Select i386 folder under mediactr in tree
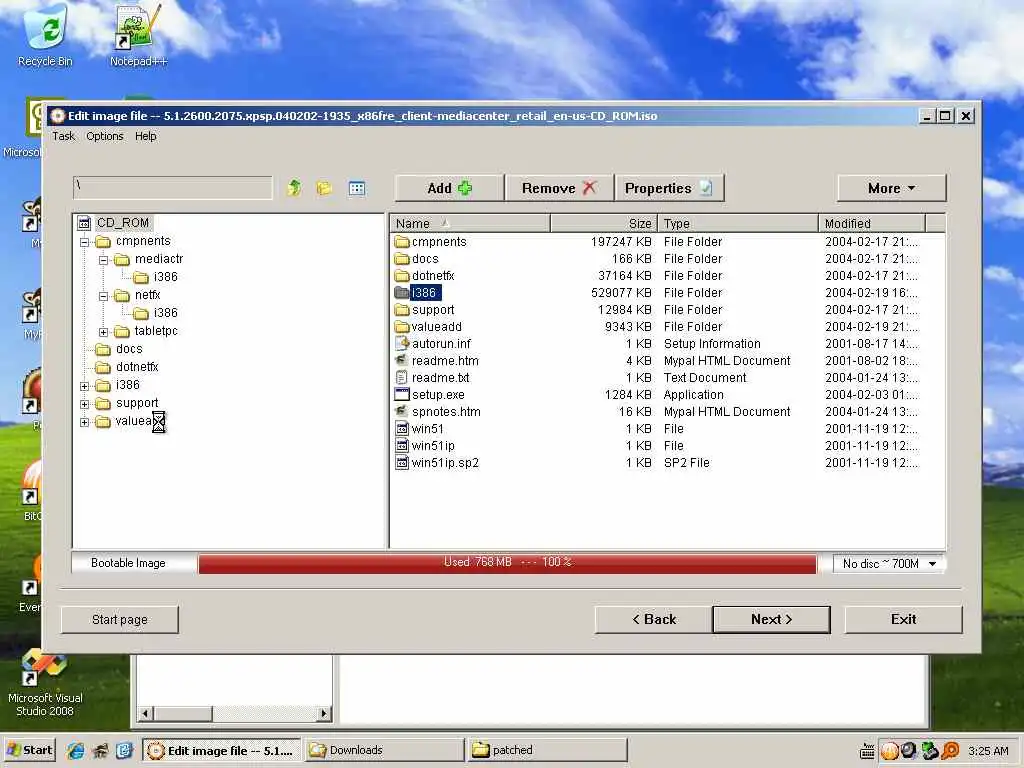Screen dimensions: 1024x768 (x=165, y=277)
